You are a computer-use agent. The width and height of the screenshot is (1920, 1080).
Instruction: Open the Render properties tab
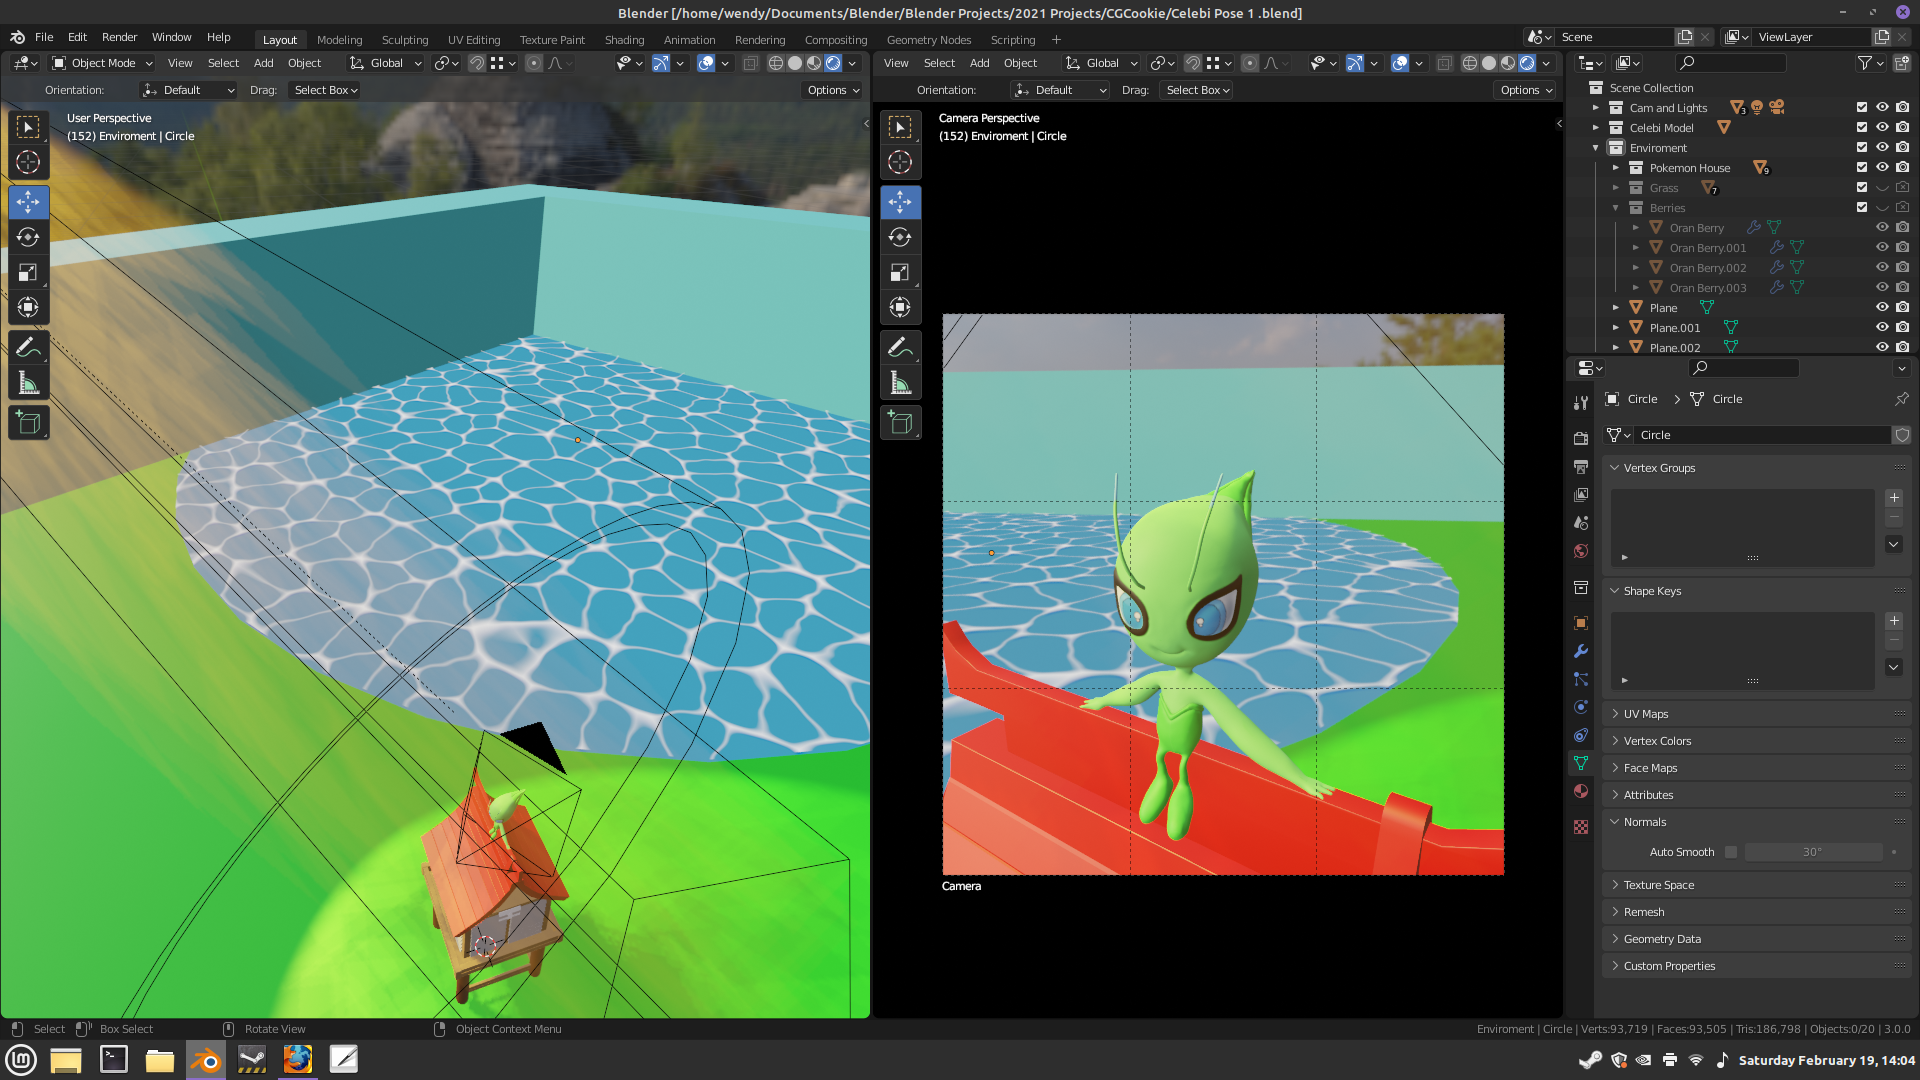(1581, 438)
